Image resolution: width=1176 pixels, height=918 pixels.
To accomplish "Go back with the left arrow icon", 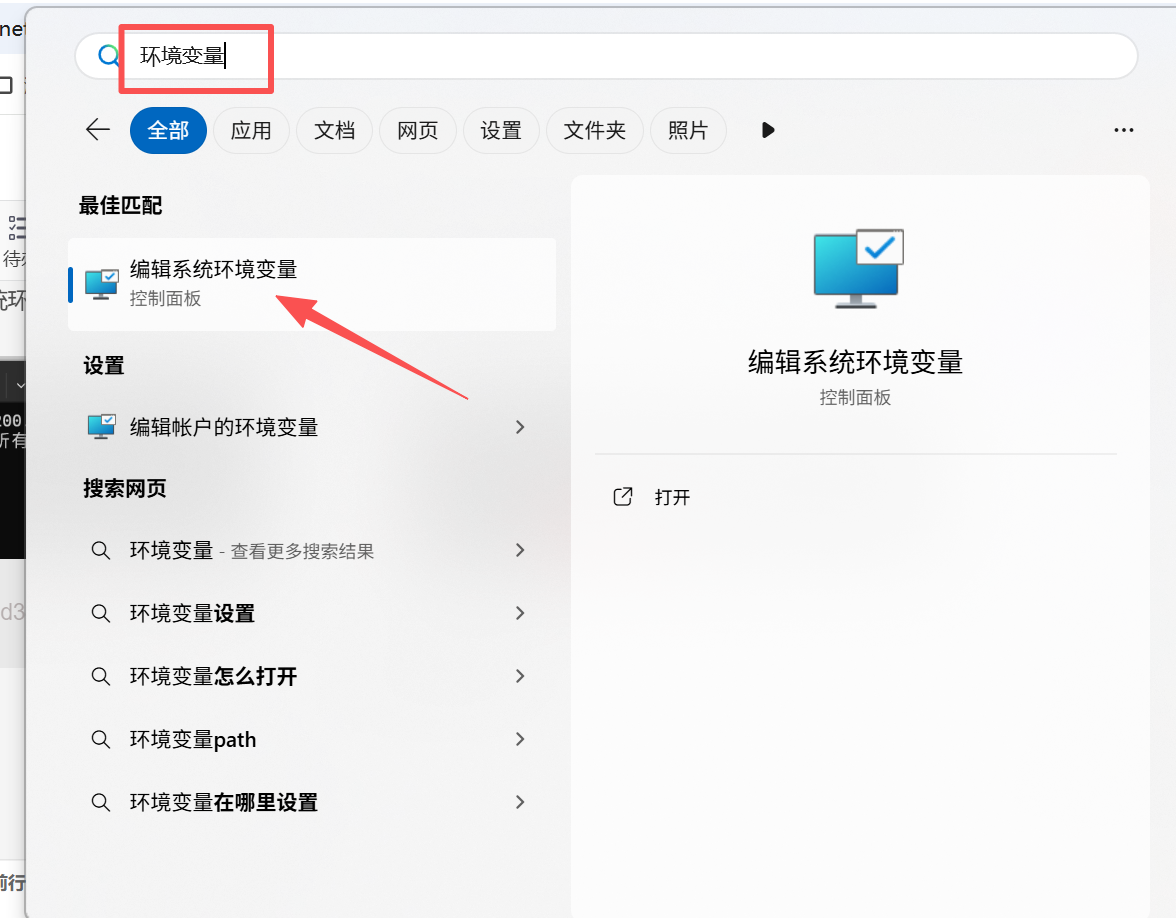I will point(98,130).
